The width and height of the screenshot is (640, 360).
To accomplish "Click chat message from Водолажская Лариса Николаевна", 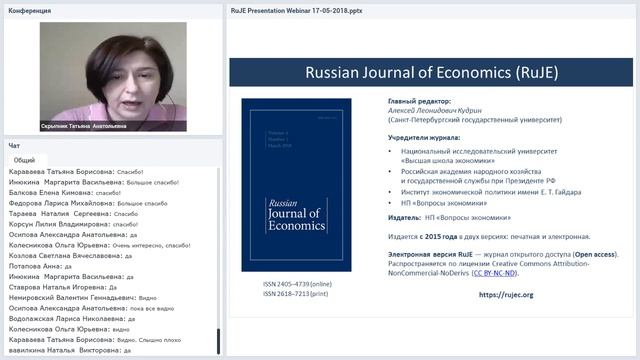I will click(72, 319).
